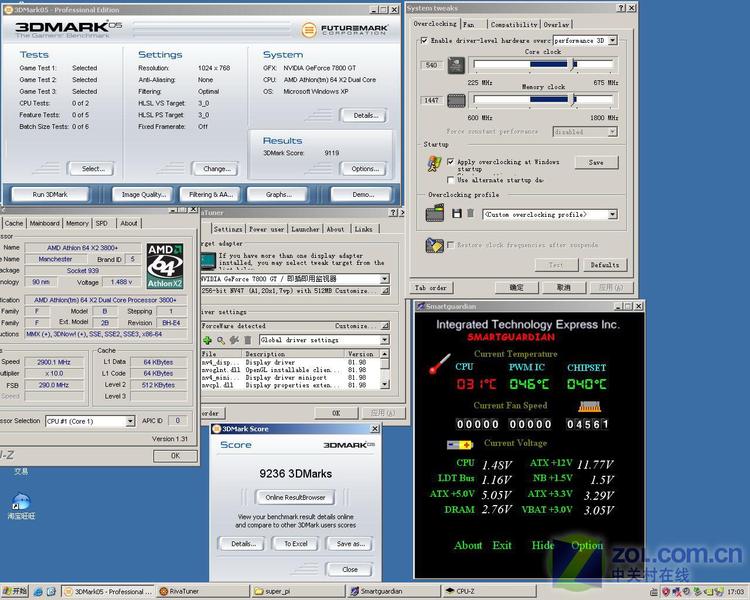Save overclocking profile with floppy disk icon
750x600 pixels.
coord(457,214)
